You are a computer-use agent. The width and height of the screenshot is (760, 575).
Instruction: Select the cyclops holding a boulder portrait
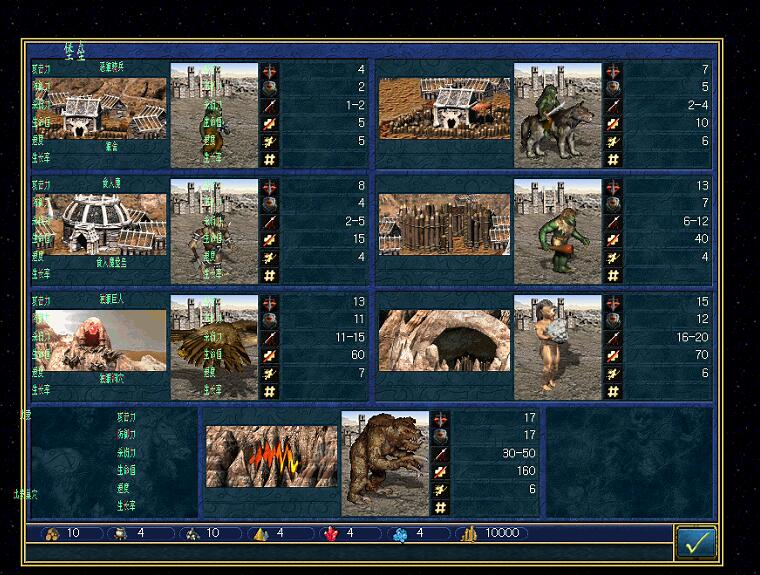click(557, 347)
